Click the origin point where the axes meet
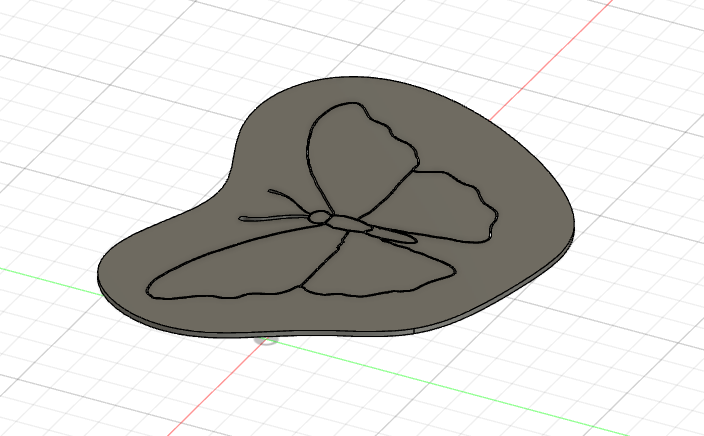 click(x=266, y=341)
